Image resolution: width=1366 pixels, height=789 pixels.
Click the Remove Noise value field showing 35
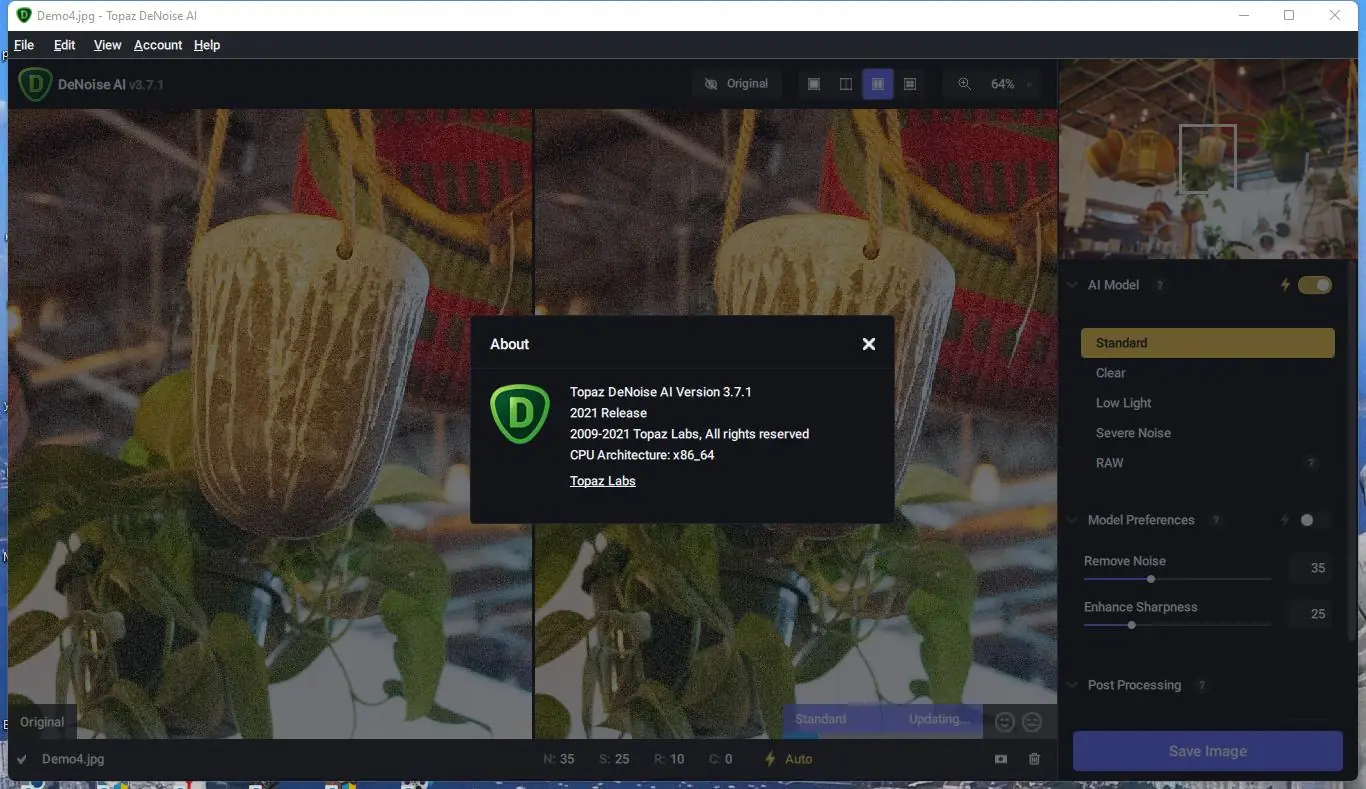tap(1310, 568)
